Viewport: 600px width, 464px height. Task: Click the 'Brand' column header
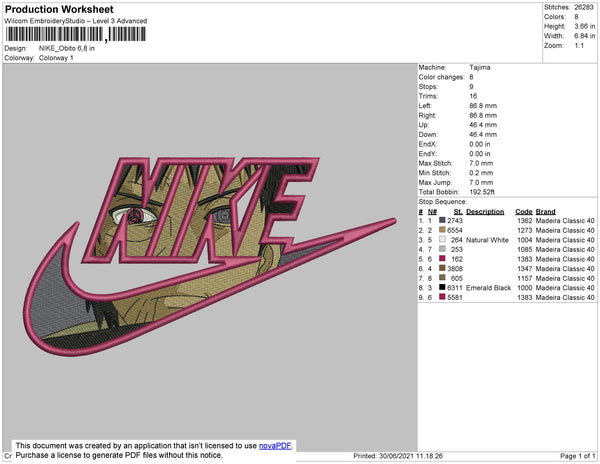click(545, 212)
